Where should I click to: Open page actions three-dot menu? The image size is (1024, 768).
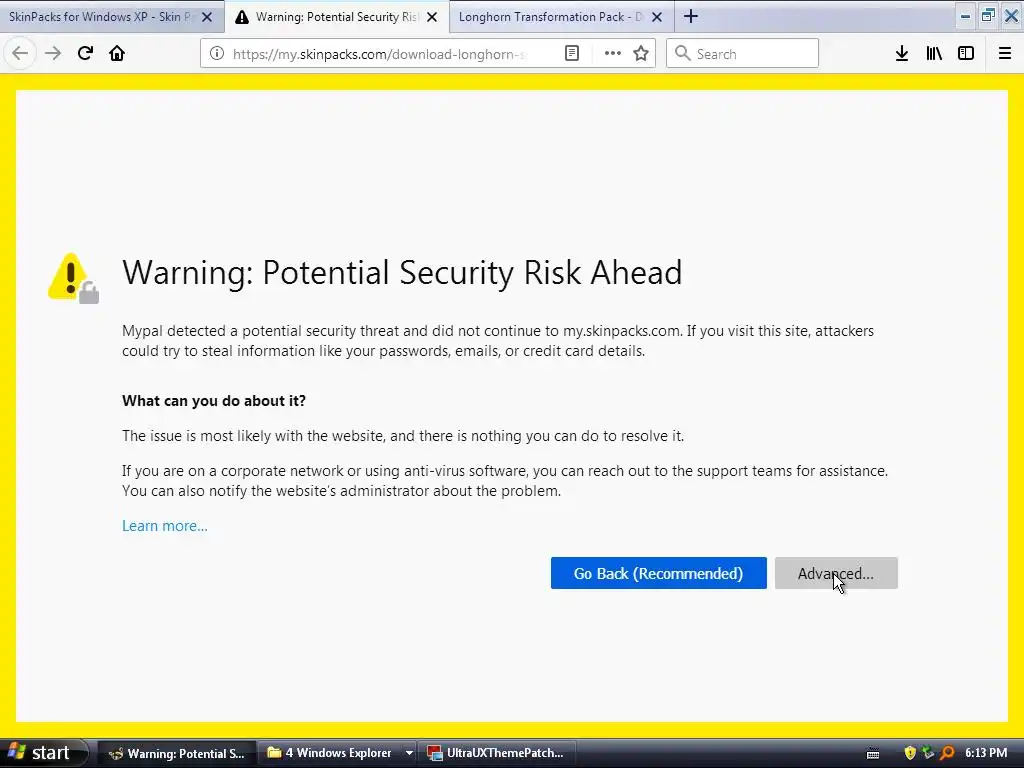(x=613, y=54)
